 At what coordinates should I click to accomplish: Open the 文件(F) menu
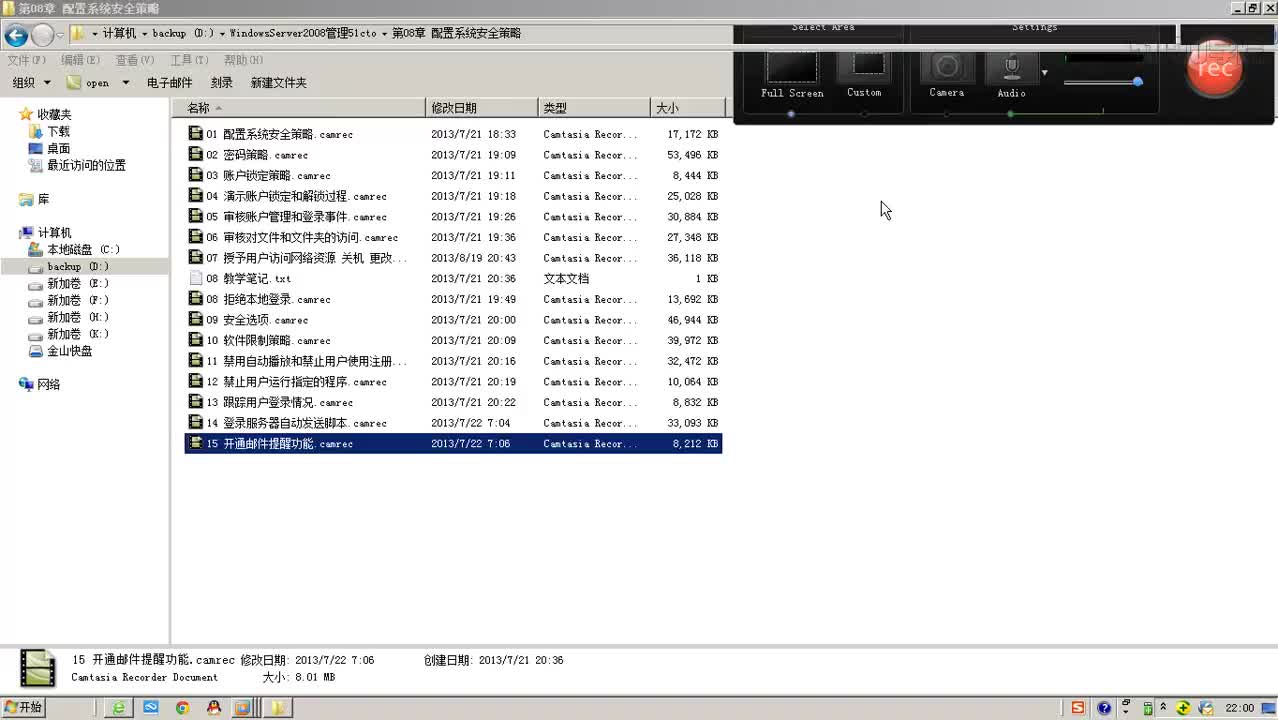click(27, 61)
